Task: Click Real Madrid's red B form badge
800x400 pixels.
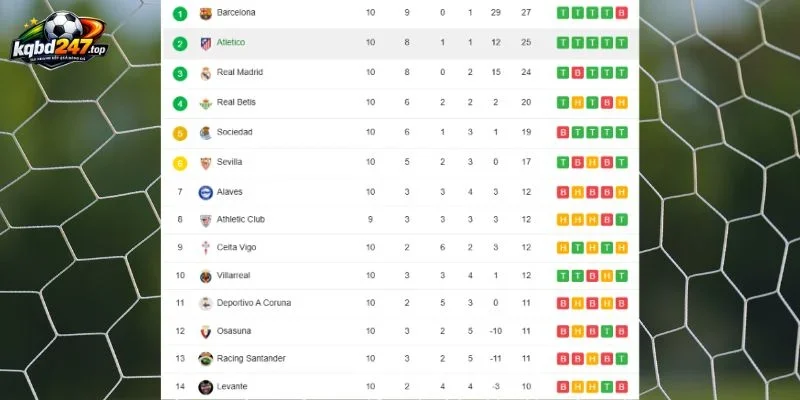Action: tap(577, 73)
